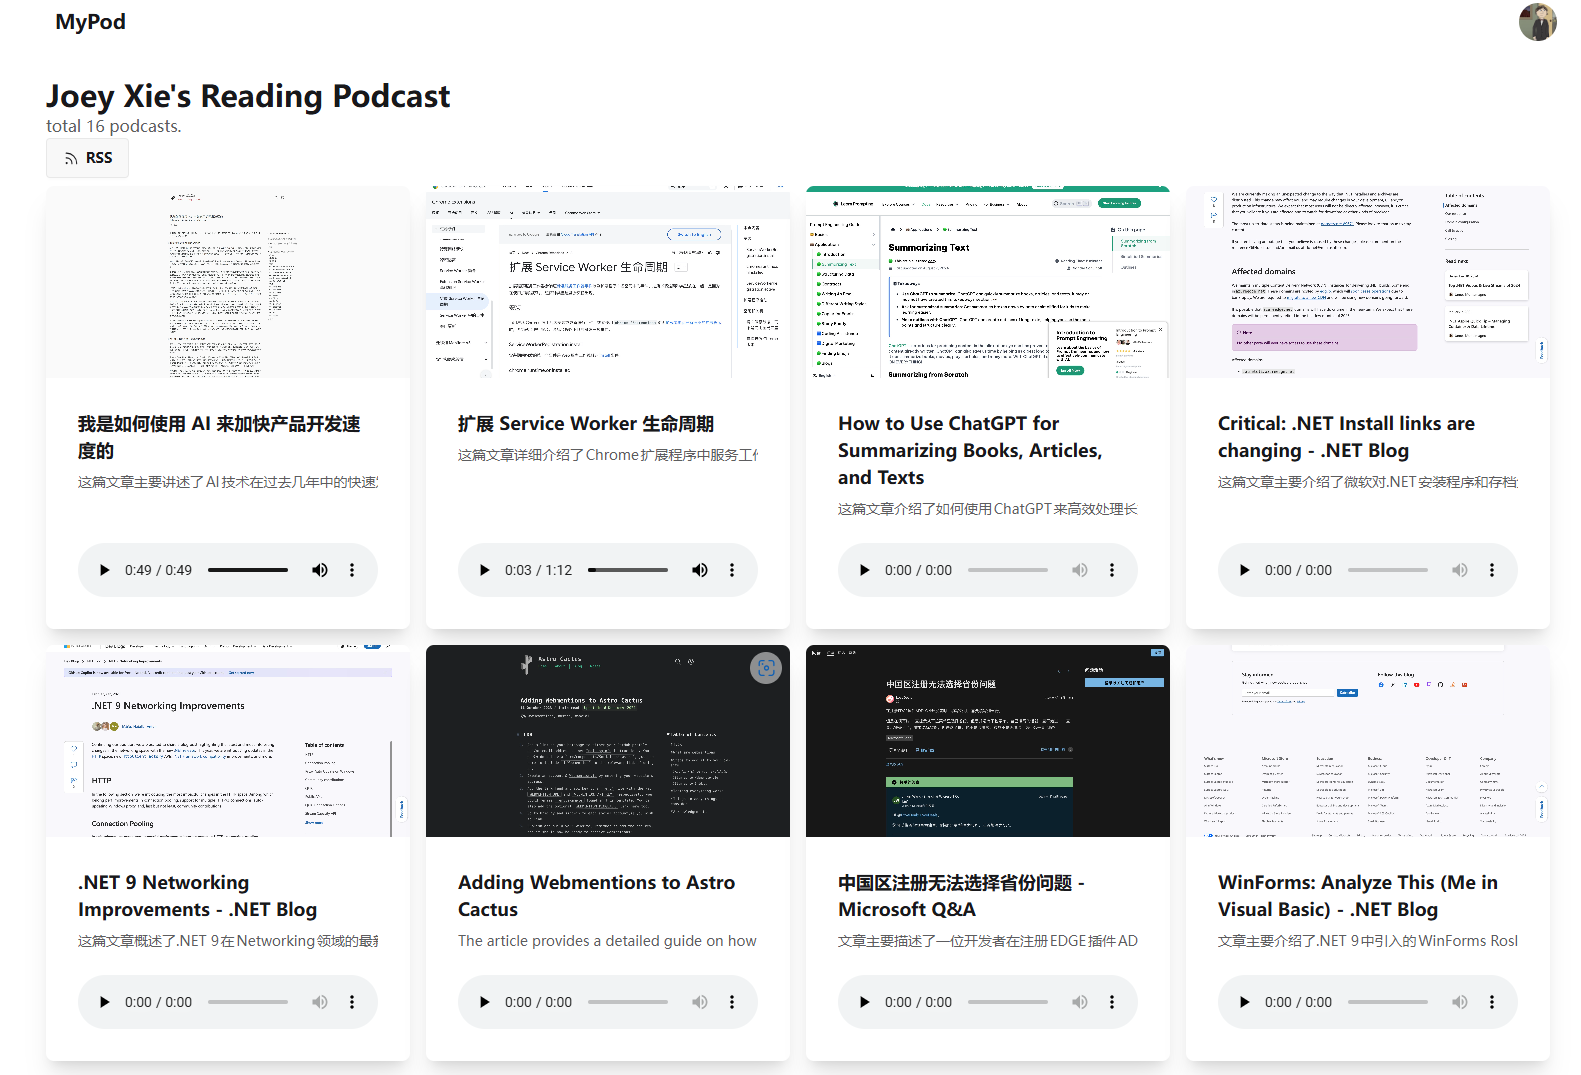Viewport: 1581px width, 1075px height.
Task: Play the AI 来加快产品开发速度 podcast audio
Action: (x=104, y=570)
